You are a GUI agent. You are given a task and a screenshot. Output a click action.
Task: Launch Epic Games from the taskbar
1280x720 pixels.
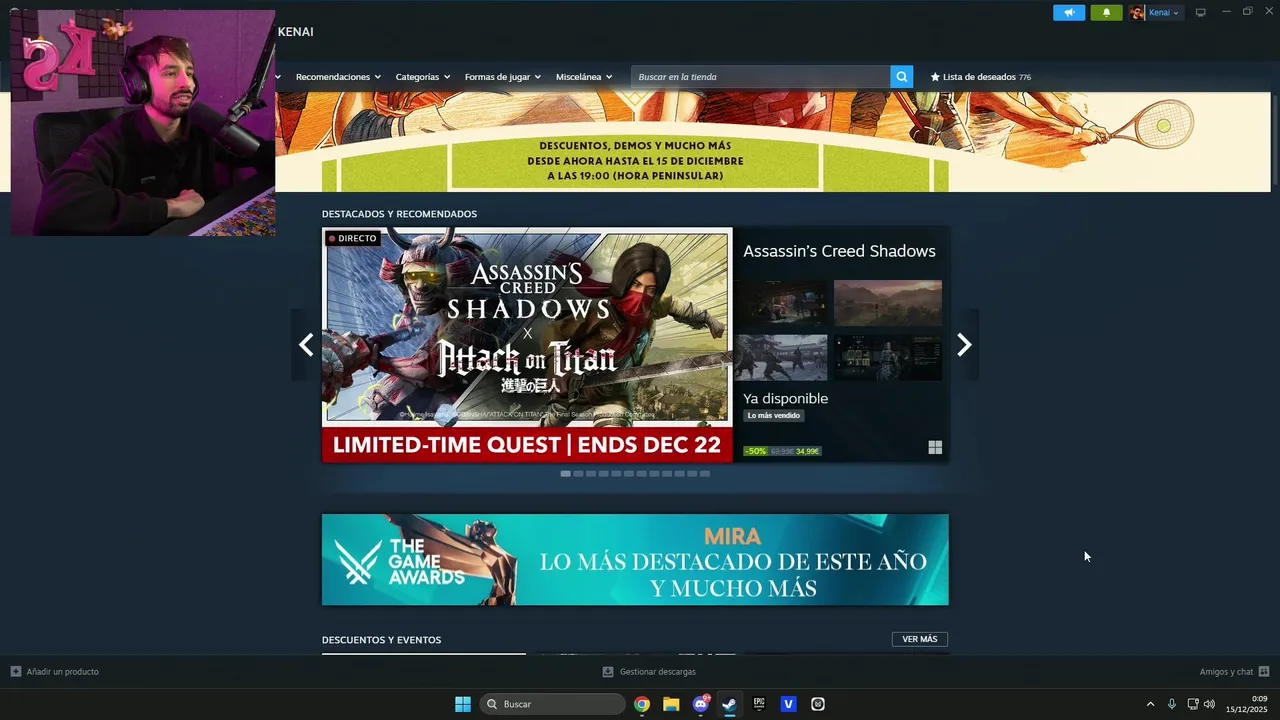click(759, 704)
